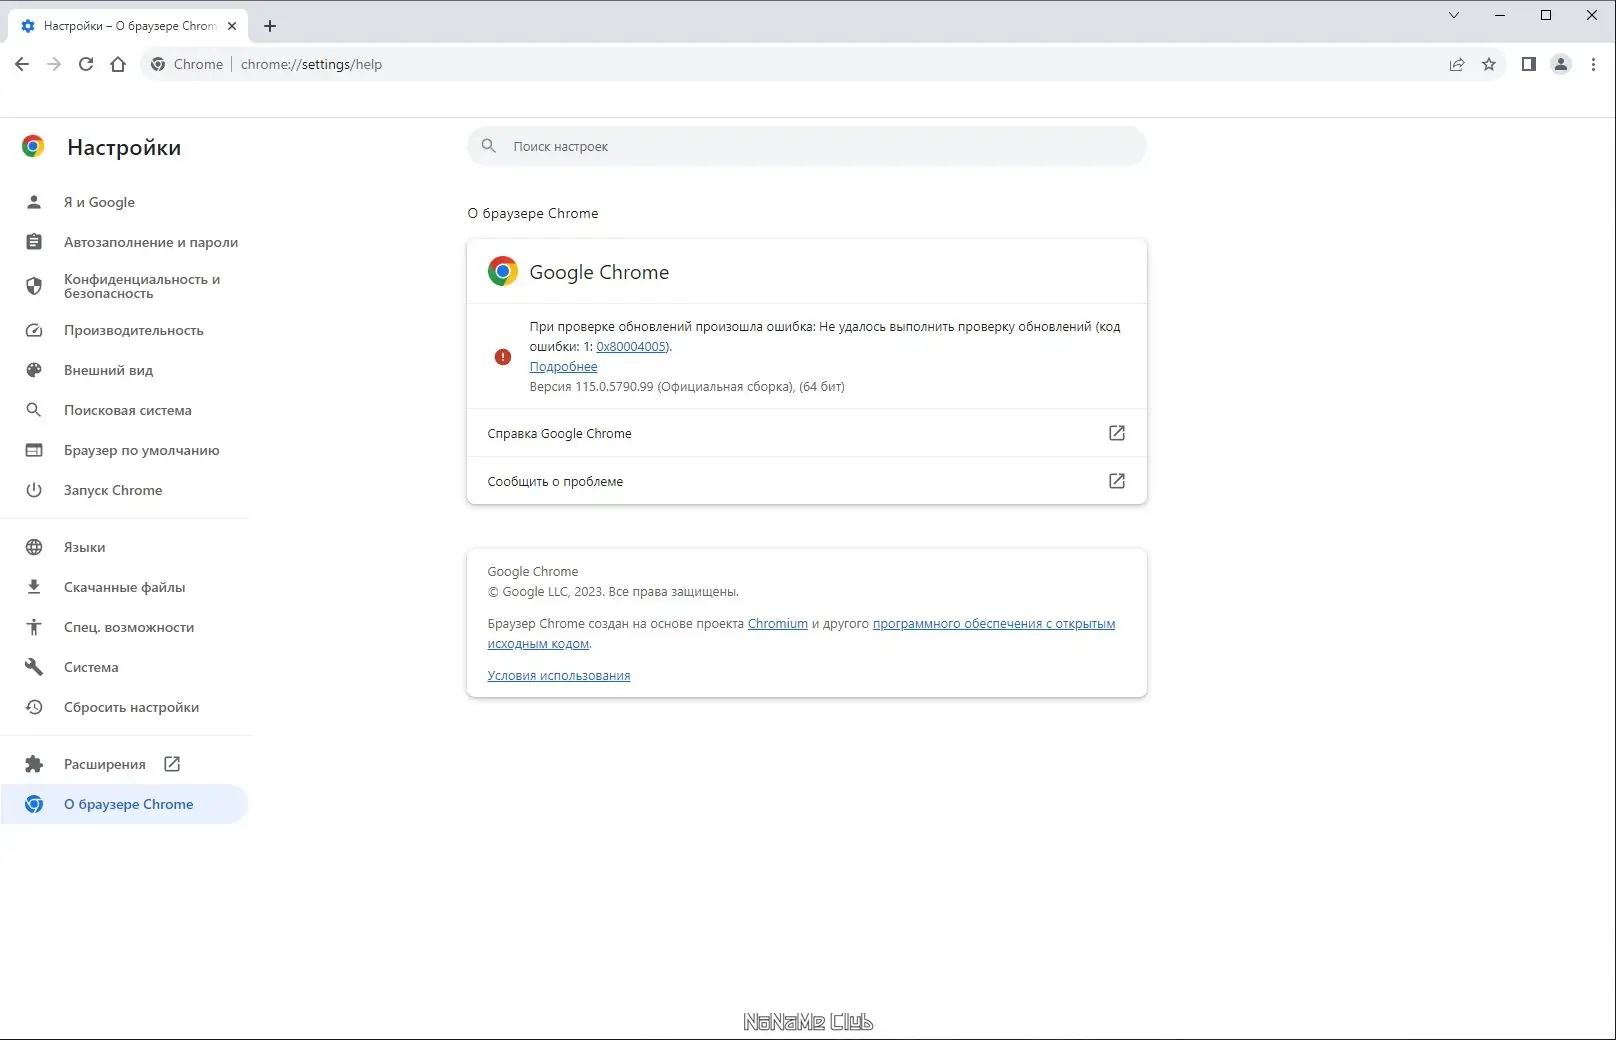Maximize the Chrome window
The image size is (1616, 1040).
1546,15
